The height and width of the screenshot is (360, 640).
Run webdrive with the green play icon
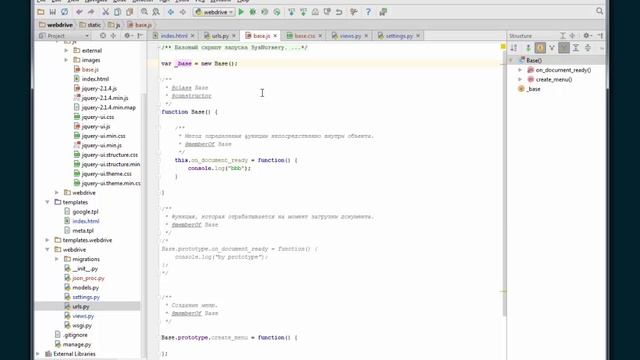(241, 12)
